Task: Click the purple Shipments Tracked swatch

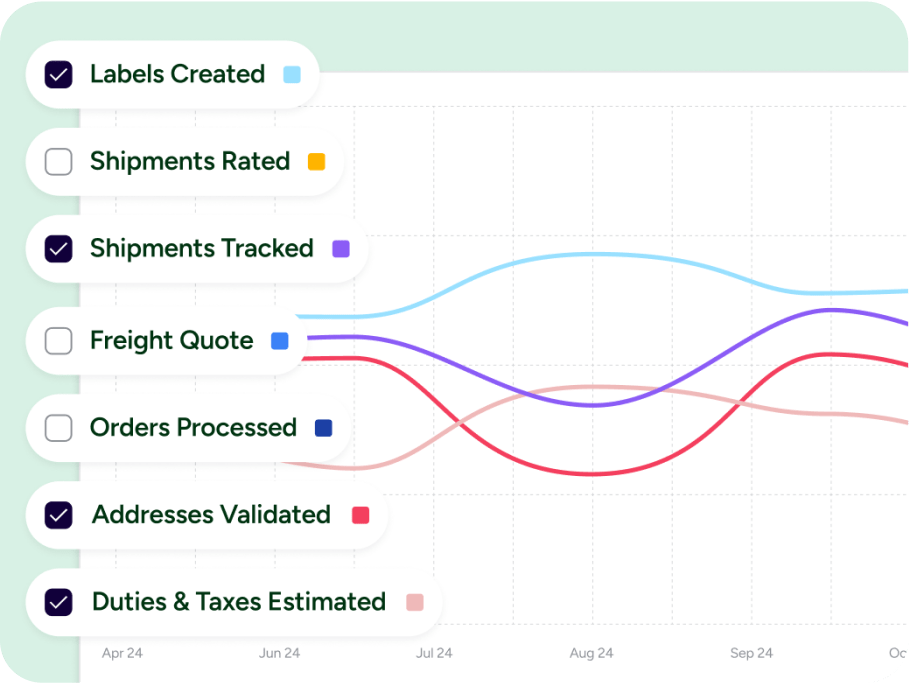Action: click(340, 248)
